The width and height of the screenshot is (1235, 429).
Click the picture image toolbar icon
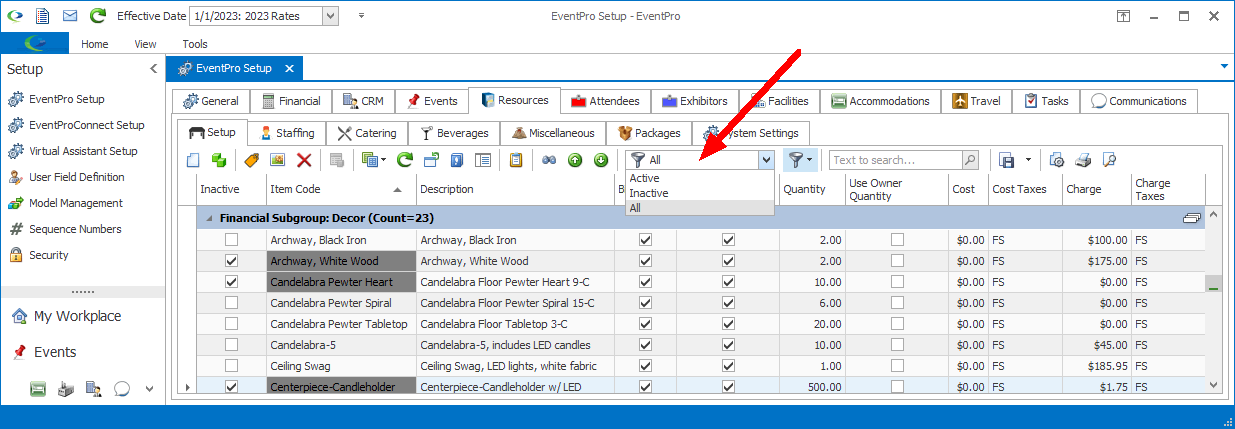(x=277, y=160)
